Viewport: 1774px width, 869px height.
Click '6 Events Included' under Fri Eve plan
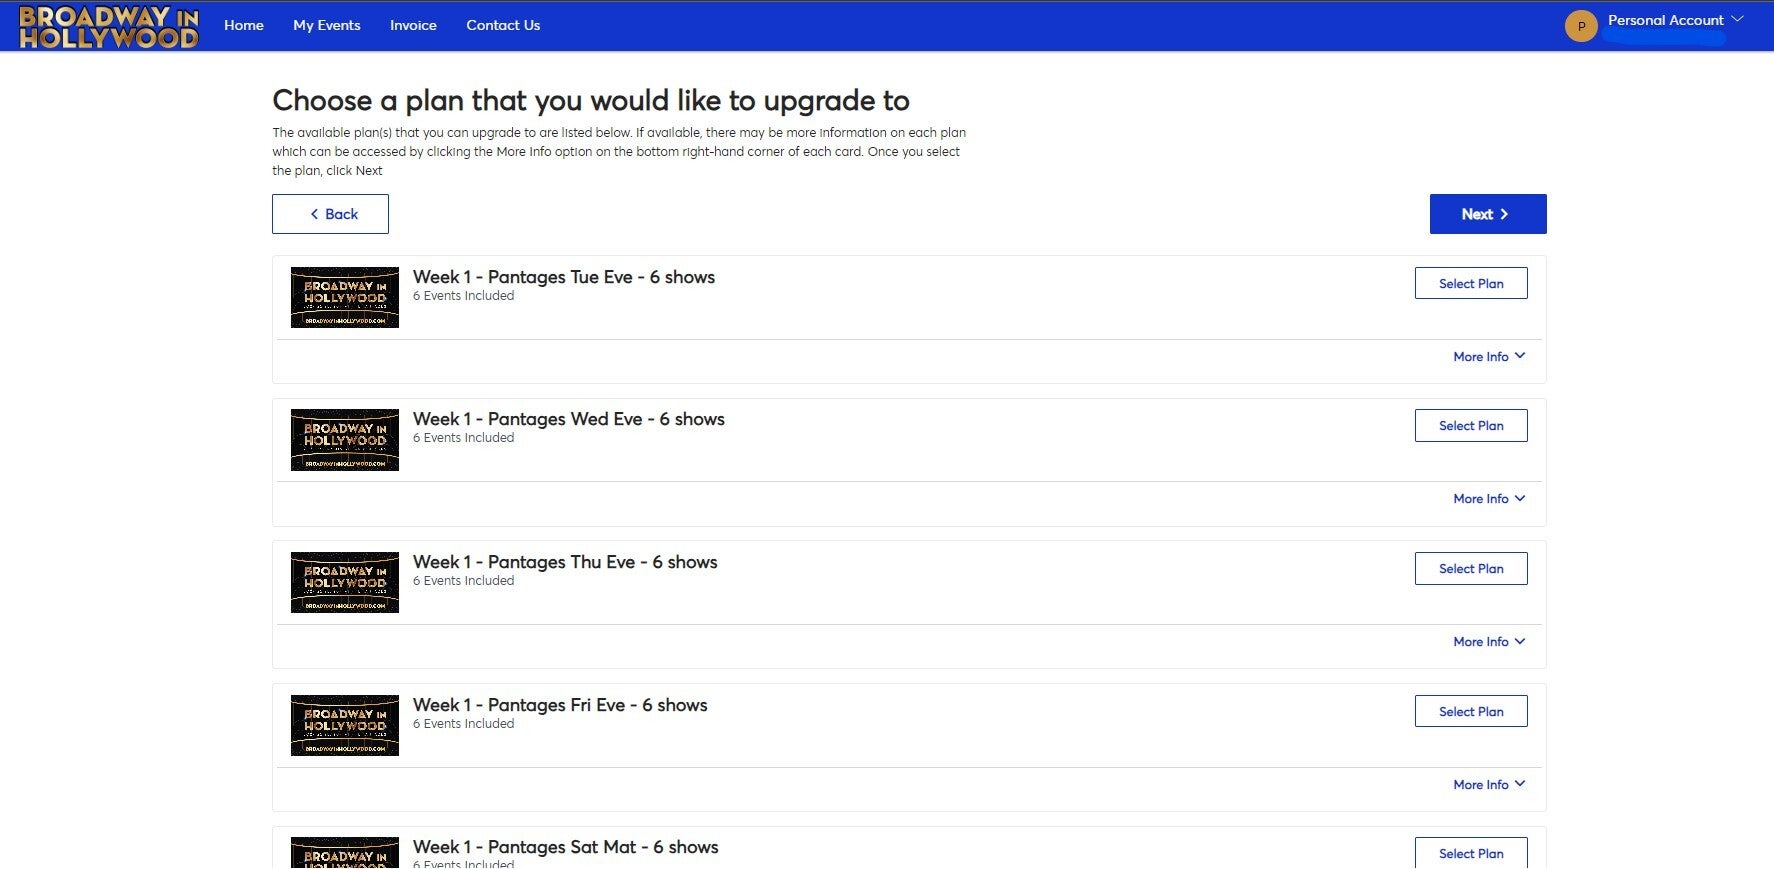[464, 724]
